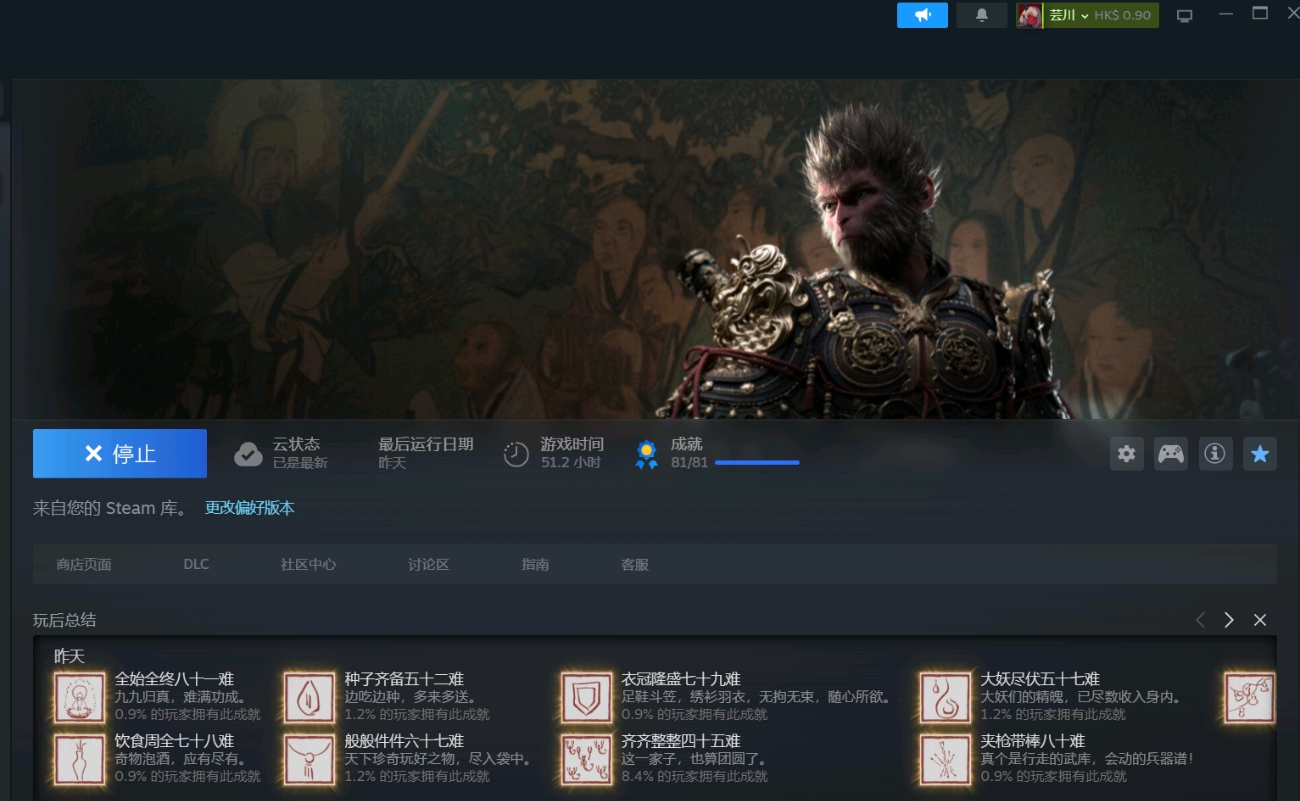Click 衣冠隆盛七十九难 achievement icon
Image resolution: width=1300 pixels, height=801 pixels.
tap(586, 697)
